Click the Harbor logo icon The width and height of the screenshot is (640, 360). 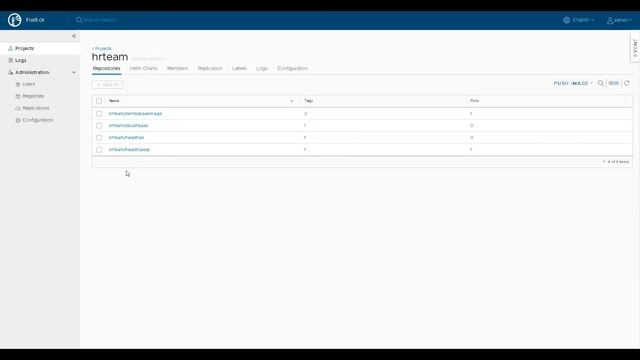click(15, 20)
